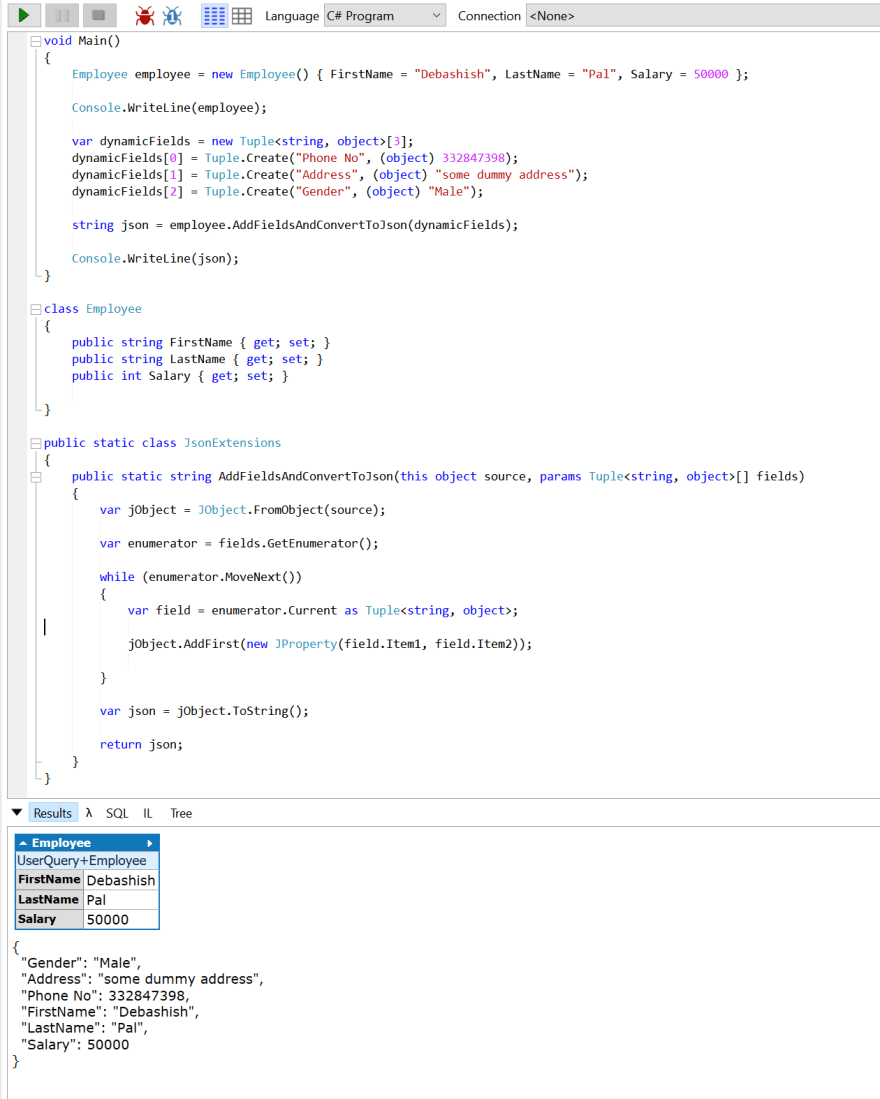Click the Console.WriteLine(json) code line
The width and height of the screenshot is (880, 1099).
coord(155,259)
